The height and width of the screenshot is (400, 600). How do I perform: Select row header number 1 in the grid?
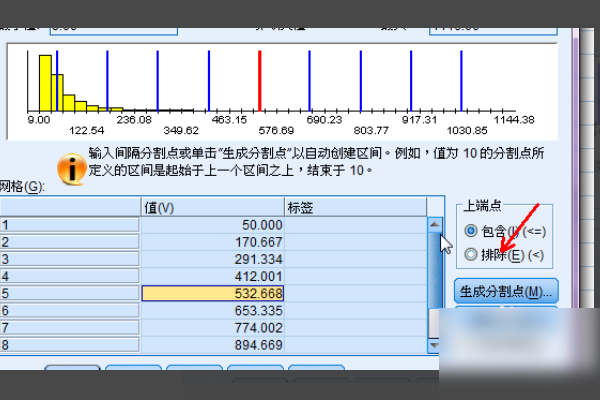[70, 225]
